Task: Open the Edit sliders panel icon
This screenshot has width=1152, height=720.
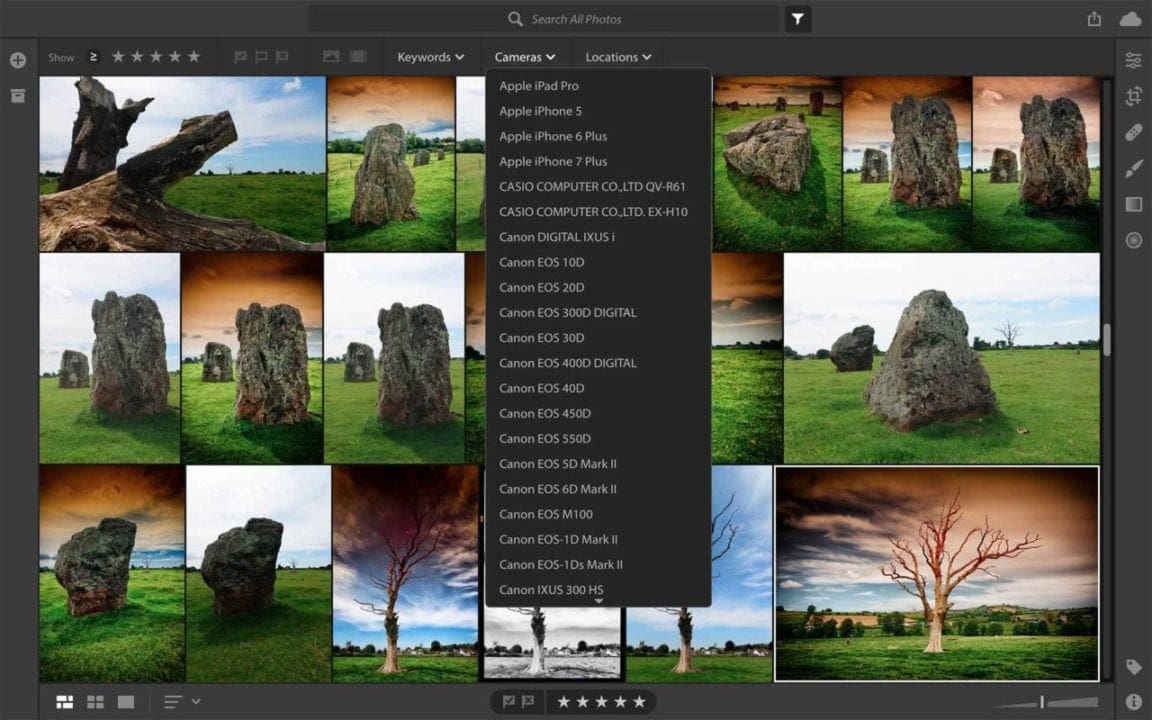Action: 1134,60
